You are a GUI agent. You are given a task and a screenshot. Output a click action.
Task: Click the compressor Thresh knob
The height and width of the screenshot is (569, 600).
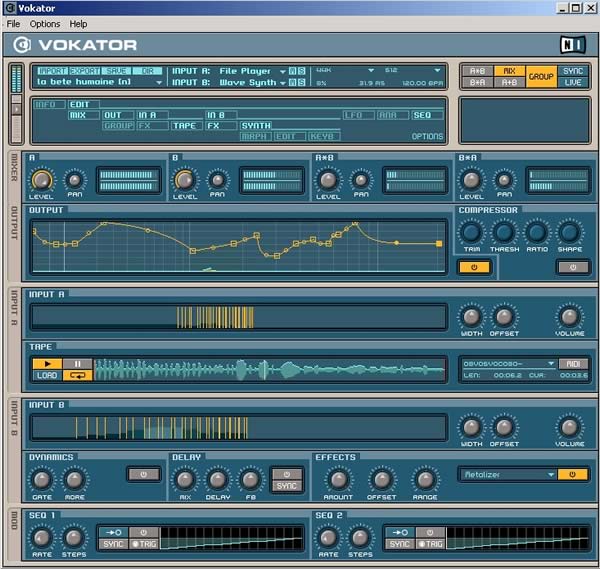(504, 233)
